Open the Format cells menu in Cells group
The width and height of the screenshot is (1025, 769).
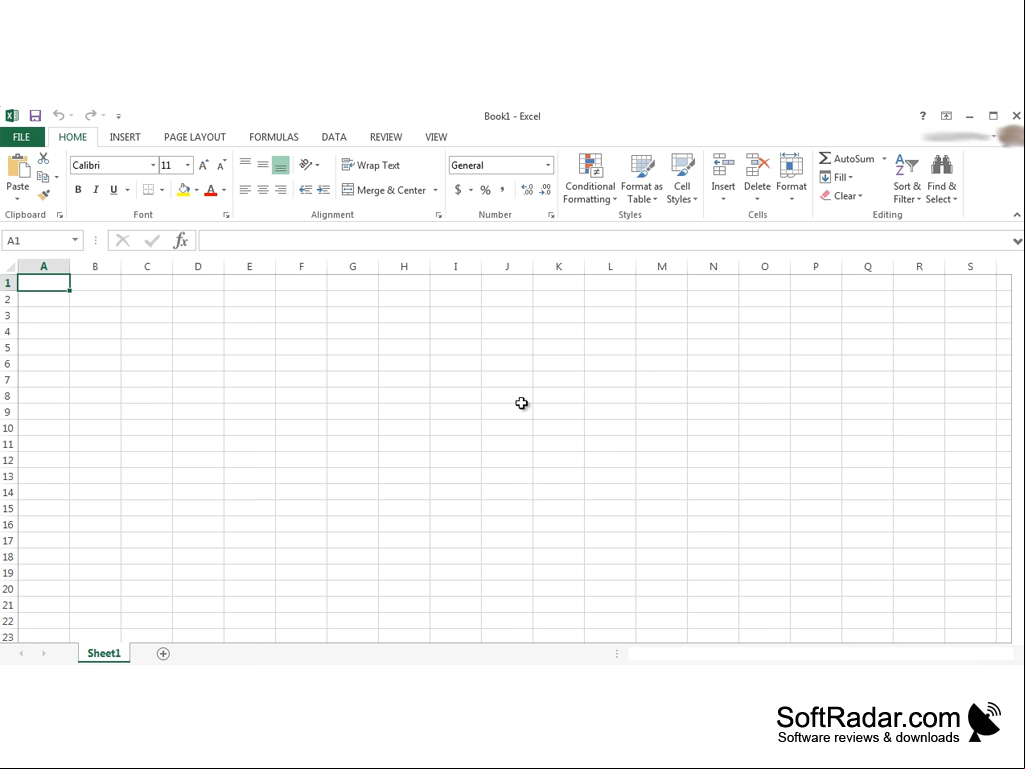click(792, 178)
